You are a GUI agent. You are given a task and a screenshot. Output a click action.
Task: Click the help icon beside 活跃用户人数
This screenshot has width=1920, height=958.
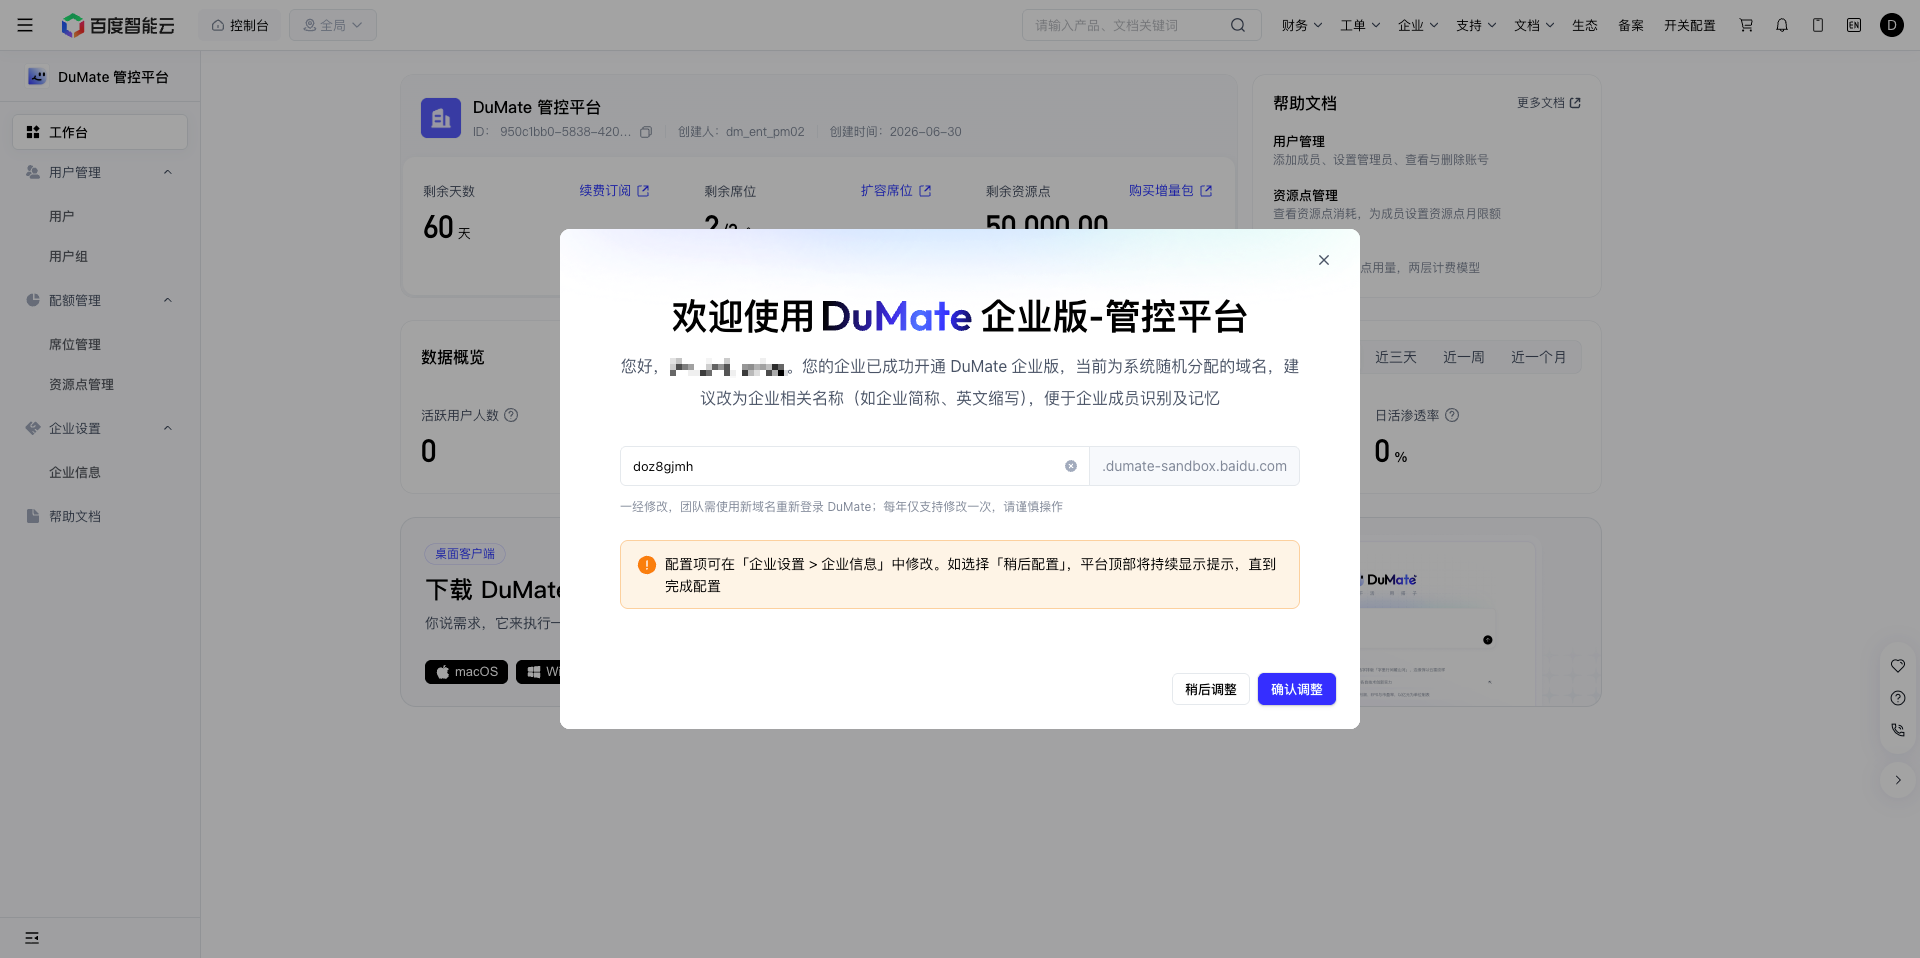click(x=511, y=415)
